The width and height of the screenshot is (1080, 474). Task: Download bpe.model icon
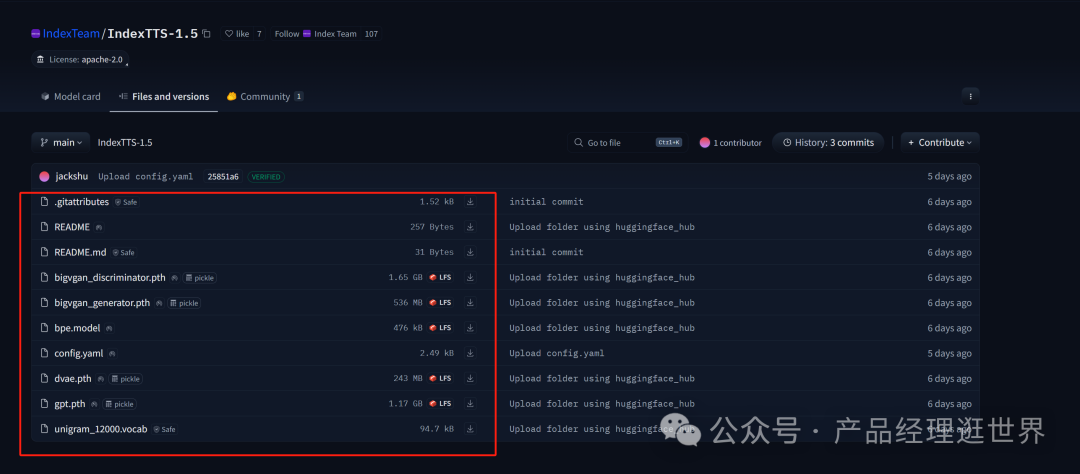[x=470, y=328]
